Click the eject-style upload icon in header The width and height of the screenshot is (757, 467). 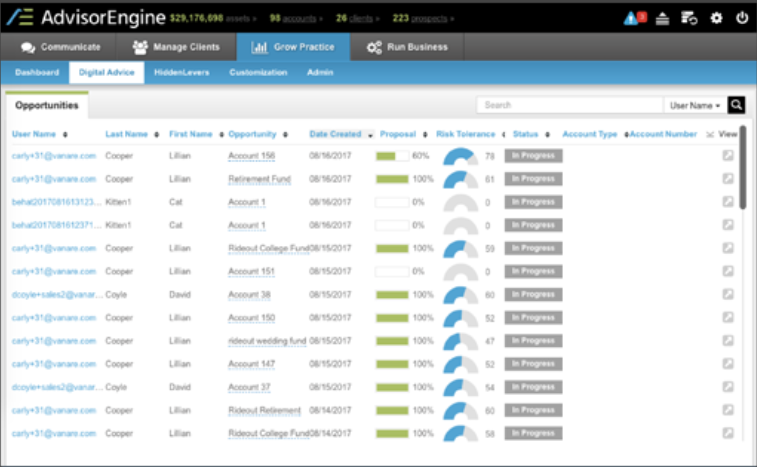click(662, 19)
